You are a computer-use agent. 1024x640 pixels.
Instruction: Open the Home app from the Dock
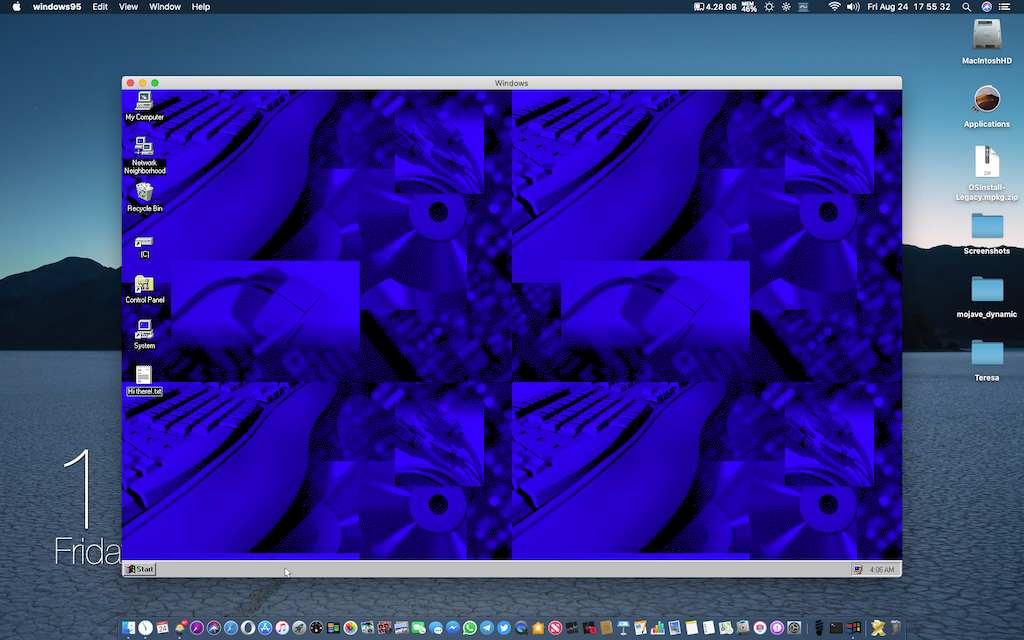(x=538, y=628)
